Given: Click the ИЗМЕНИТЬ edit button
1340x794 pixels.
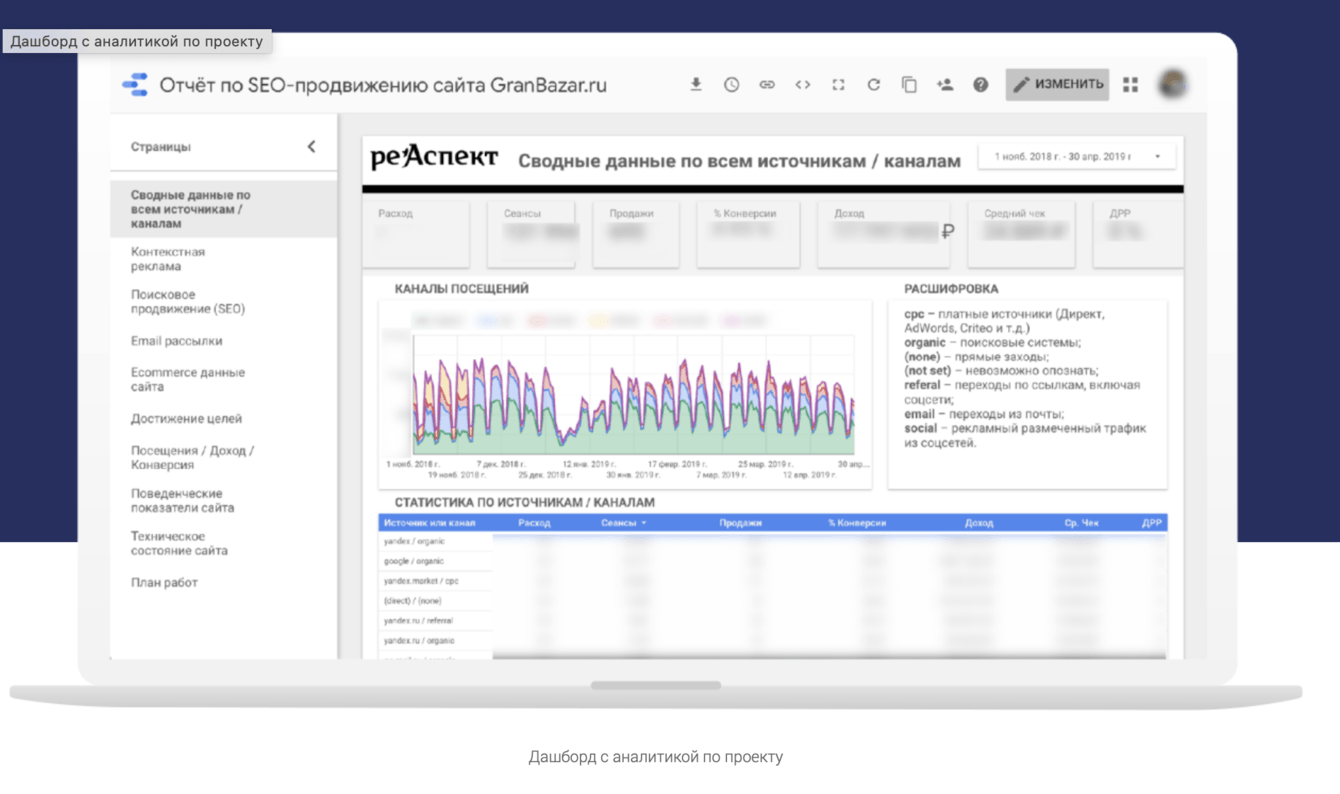Looking at the screenshot, I should point(1057,85).
